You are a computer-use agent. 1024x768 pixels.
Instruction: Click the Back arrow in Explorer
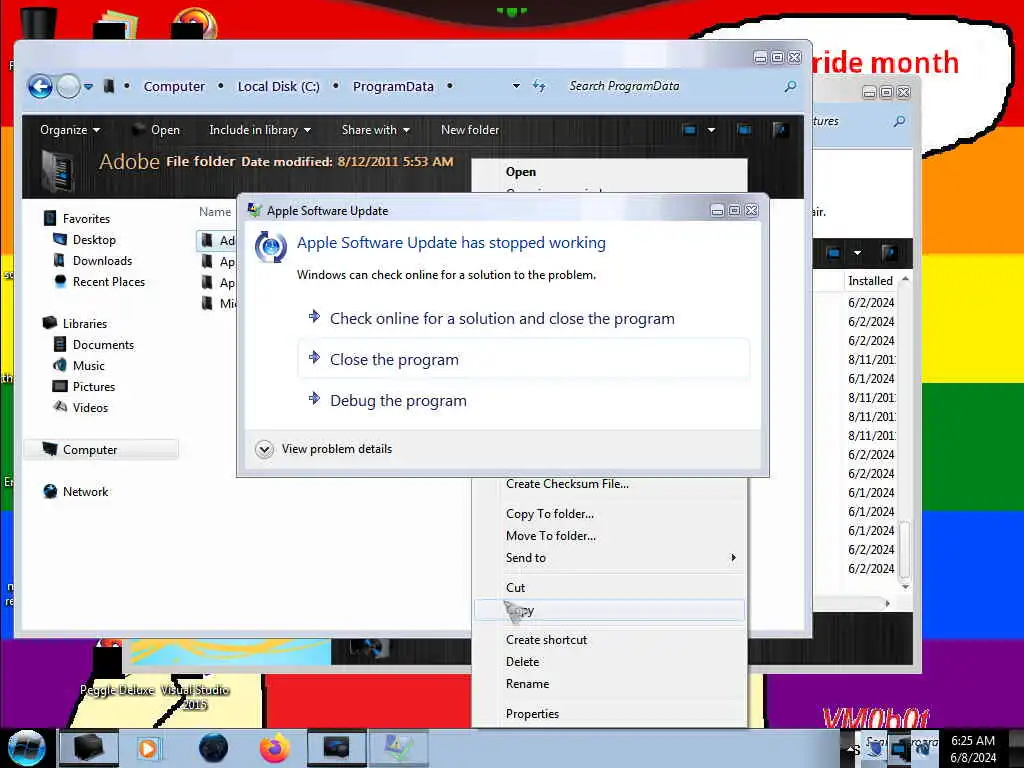[x=40, y=86]
